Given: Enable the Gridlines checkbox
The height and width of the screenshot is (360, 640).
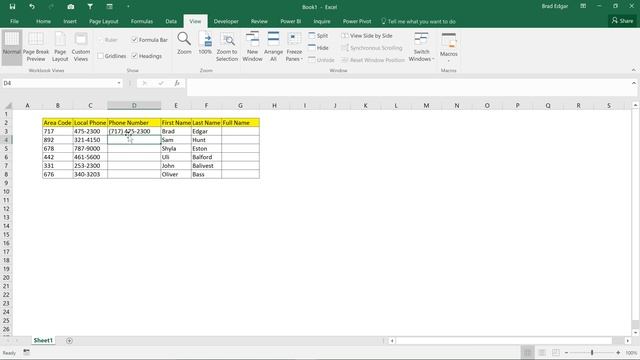Looking at the screenshot, I should [x=100, y=56].
